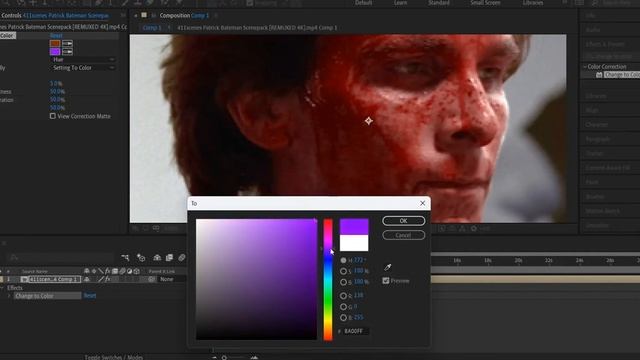Open the Setting To Color dropdown
This screenshot has height=360, width=640.
coord(83,68)
